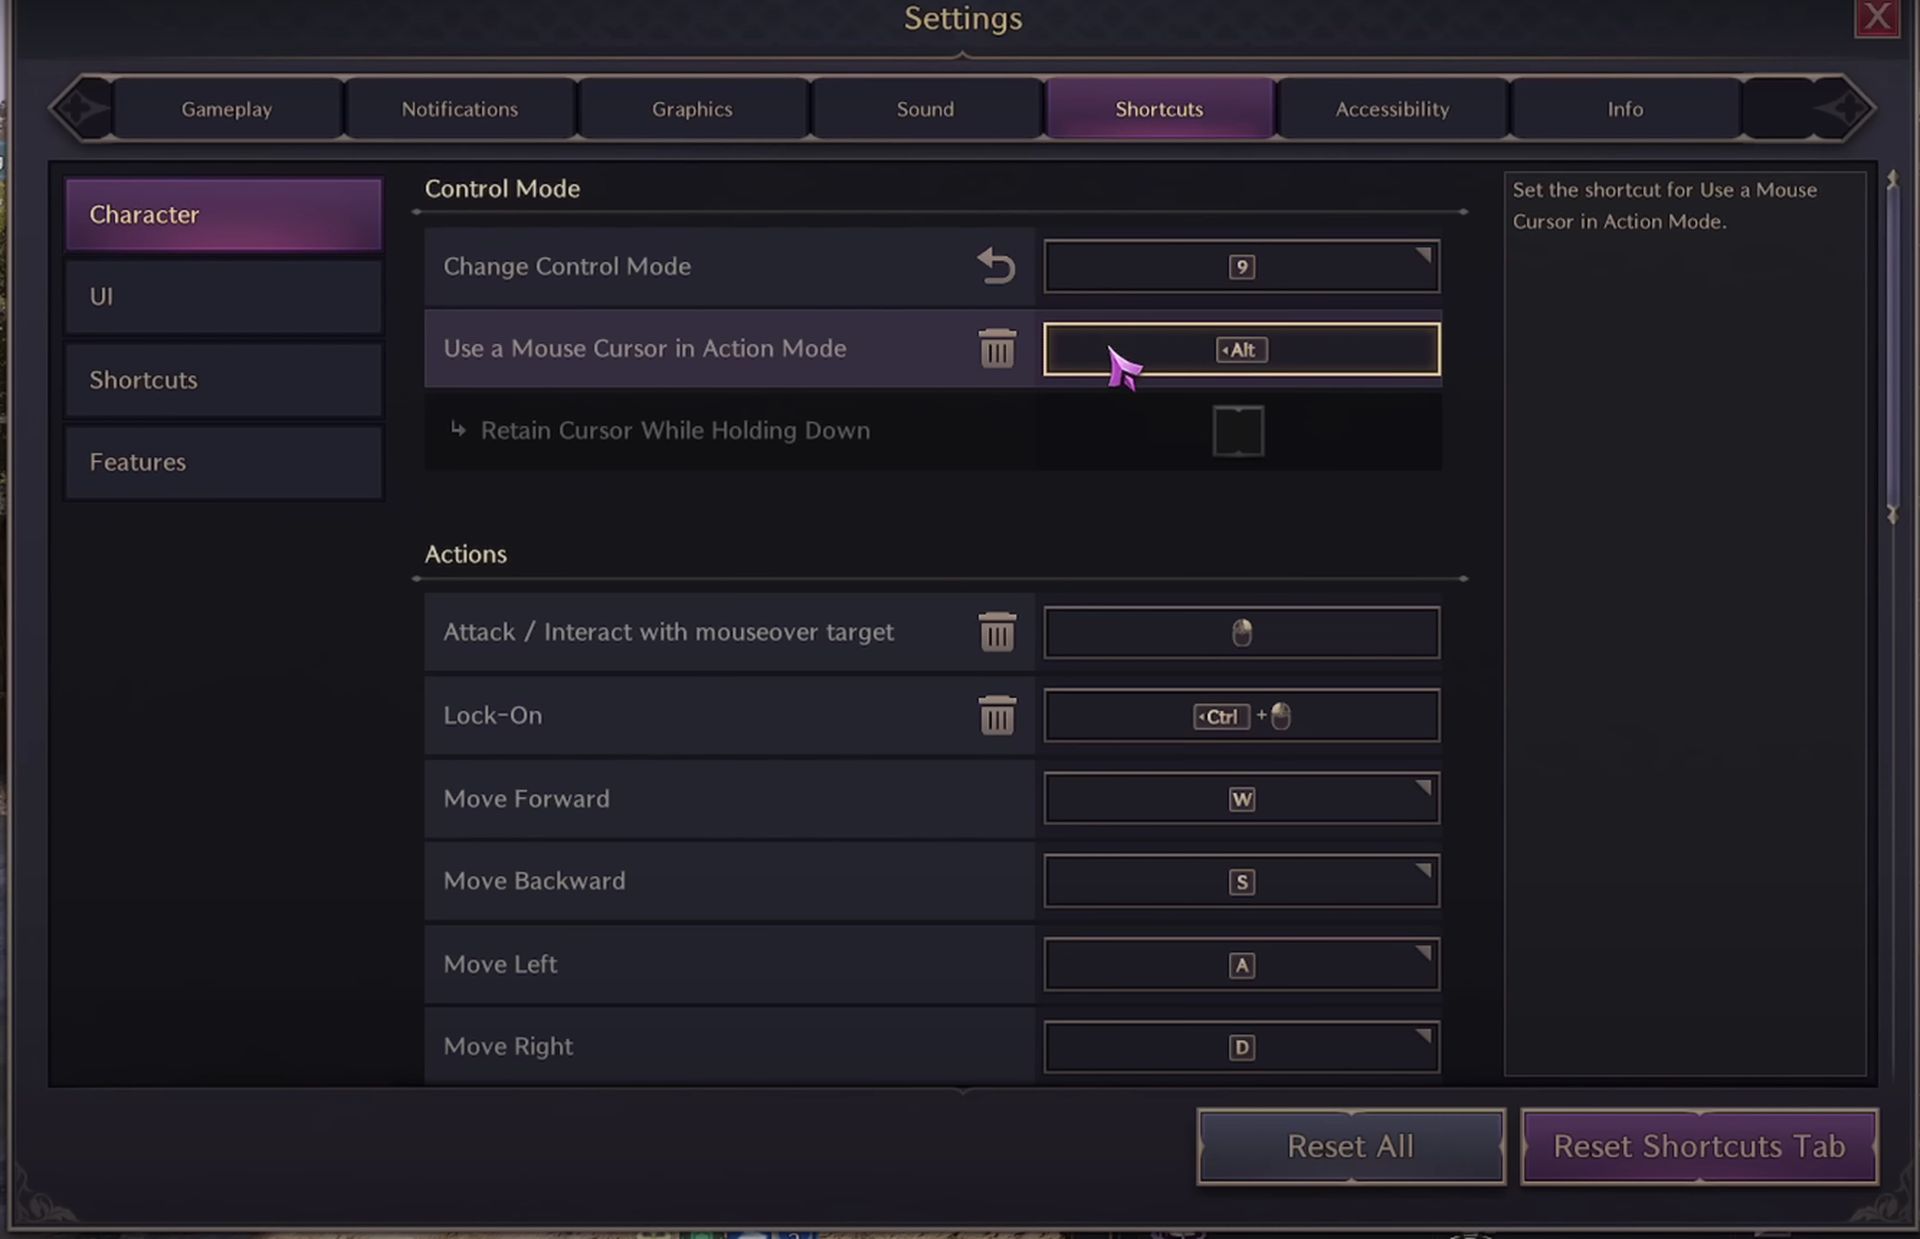Select the Shortcuts sidebar category
Image resolution: width=1920 pixels, height=1239 pixels.
[x=143, y=378]
